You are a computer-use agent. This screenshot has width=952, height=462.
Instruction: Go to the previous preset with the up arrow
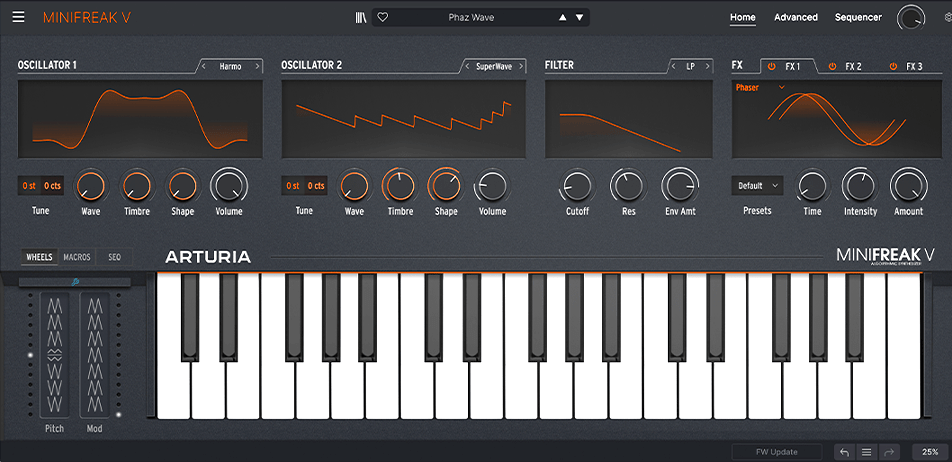point(562,18)
